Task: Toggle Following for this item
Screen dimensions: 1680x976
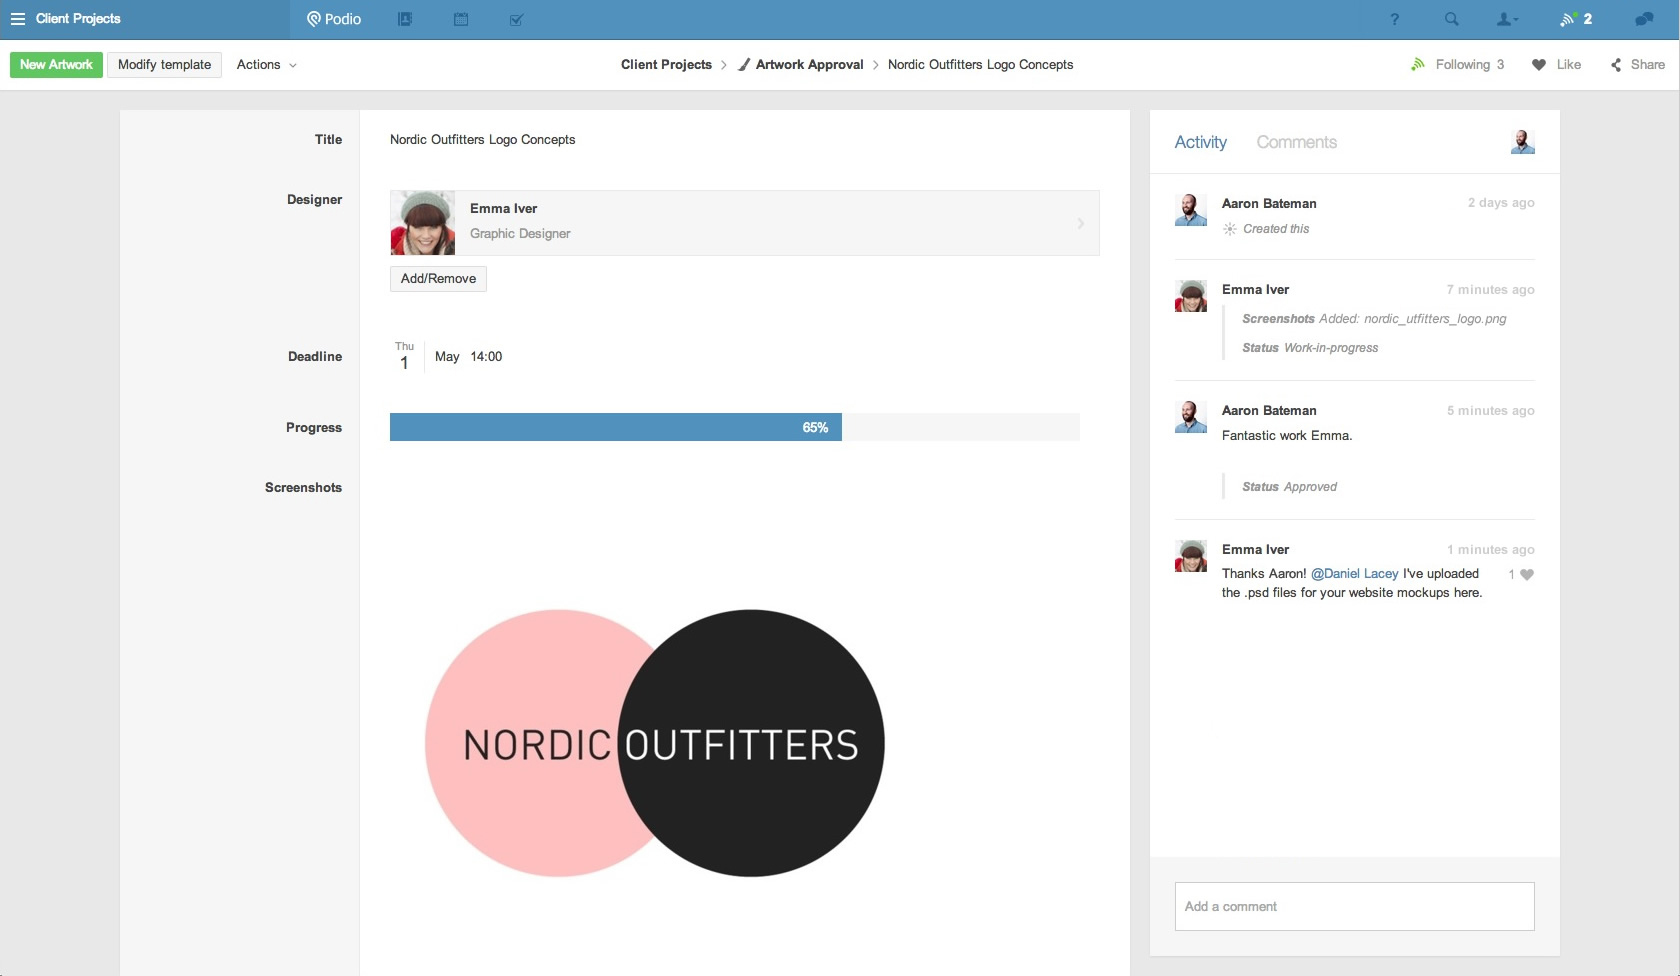Action: 1458,64
